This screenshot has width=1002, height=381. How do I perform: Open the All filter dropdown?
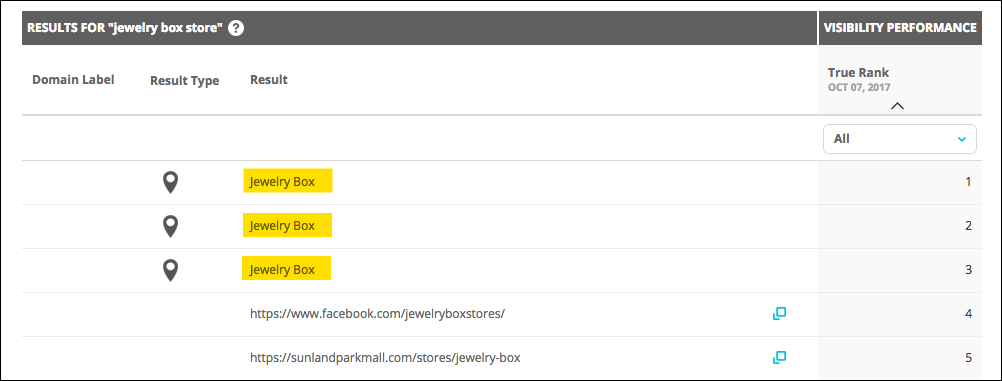(x=900, y=139)
